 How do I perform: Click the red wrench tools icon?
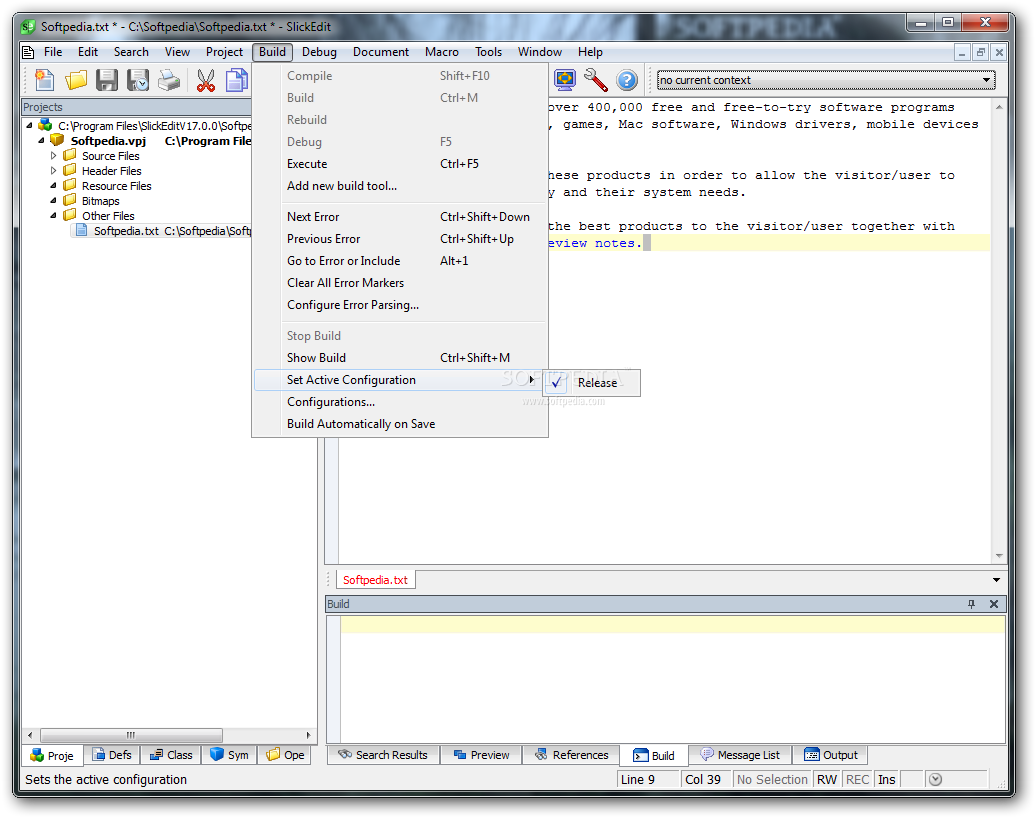596,80
